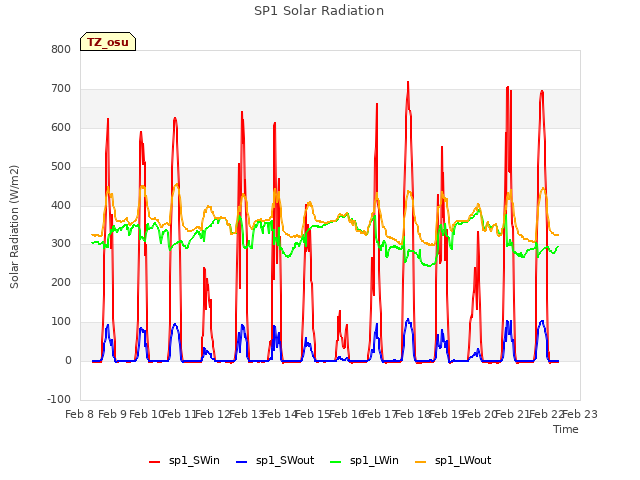Click the 800 y-axis tick label
The width and height of the screenshot is (640, 480).
pos(61,50)
